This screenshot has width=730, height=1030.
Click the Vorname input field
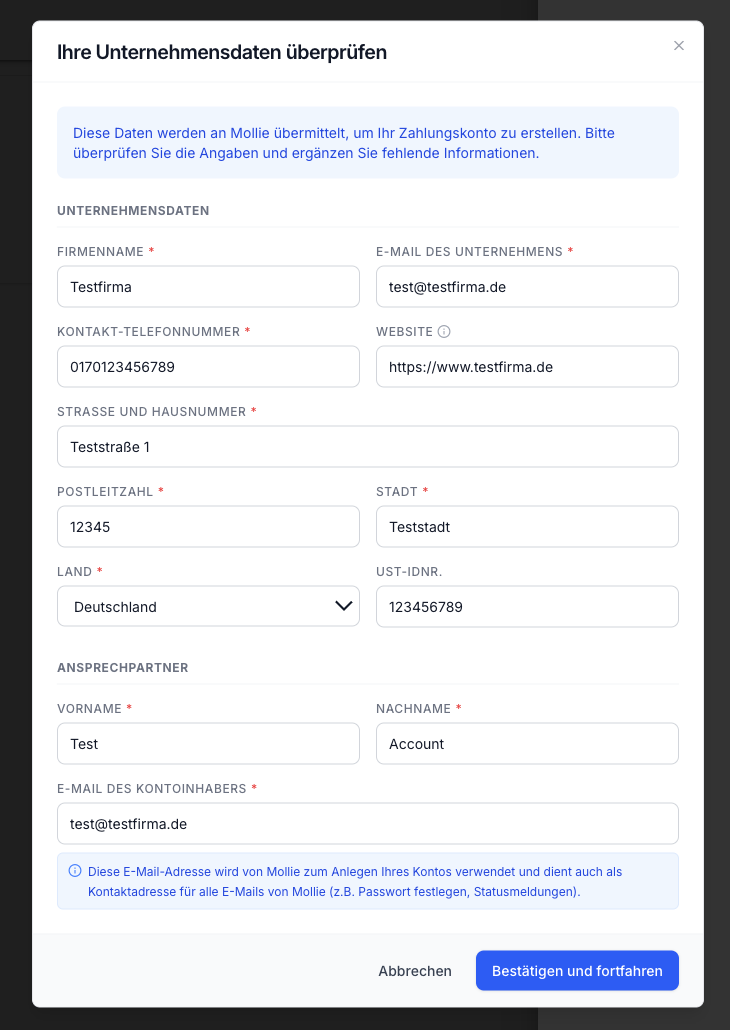click(208, 744)
